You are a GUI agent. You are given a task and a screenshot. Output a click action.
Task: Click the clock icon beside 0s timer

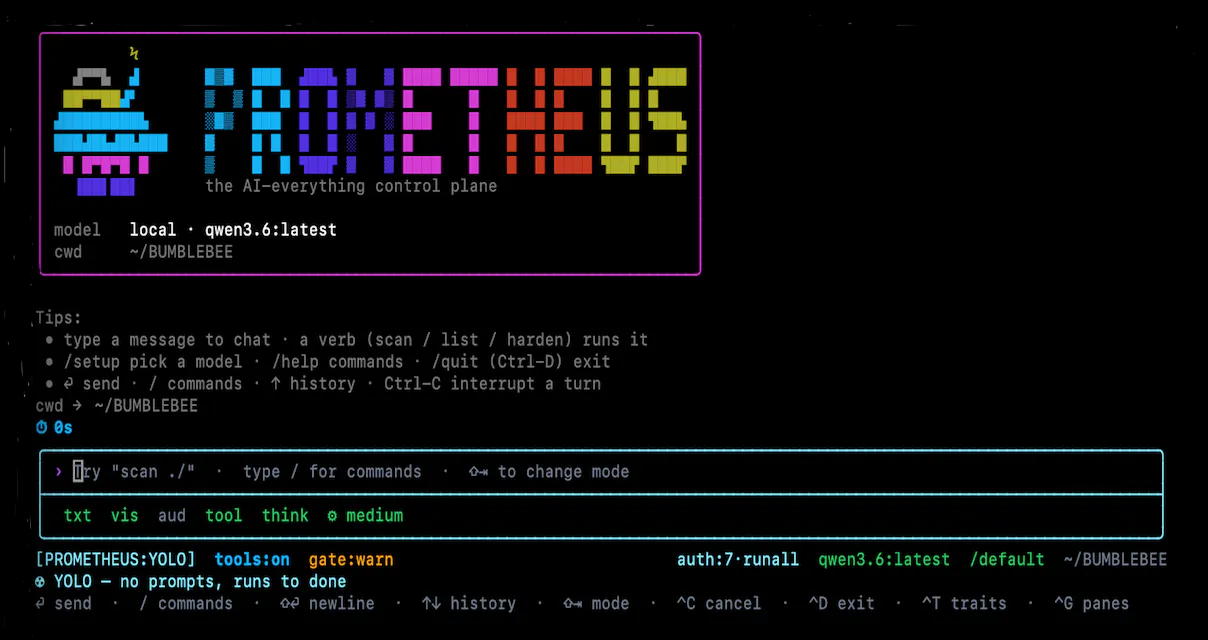(41, 428)
